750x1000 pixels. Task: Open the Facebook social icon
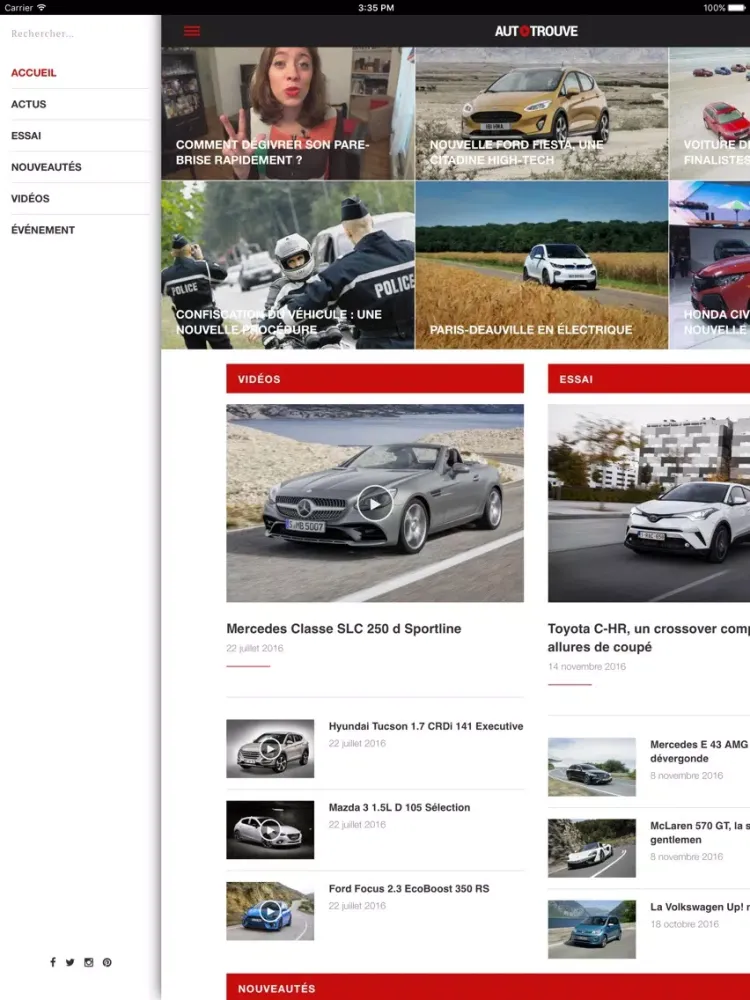pos(53,962)
